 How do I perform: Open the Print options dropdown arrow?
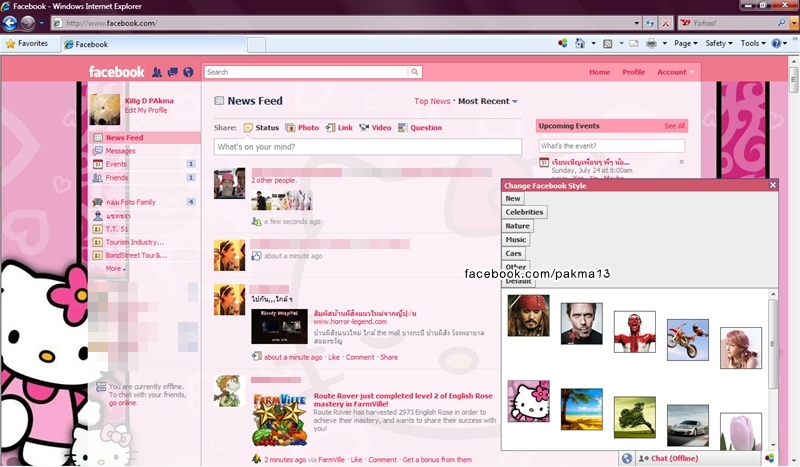point(664,43)
